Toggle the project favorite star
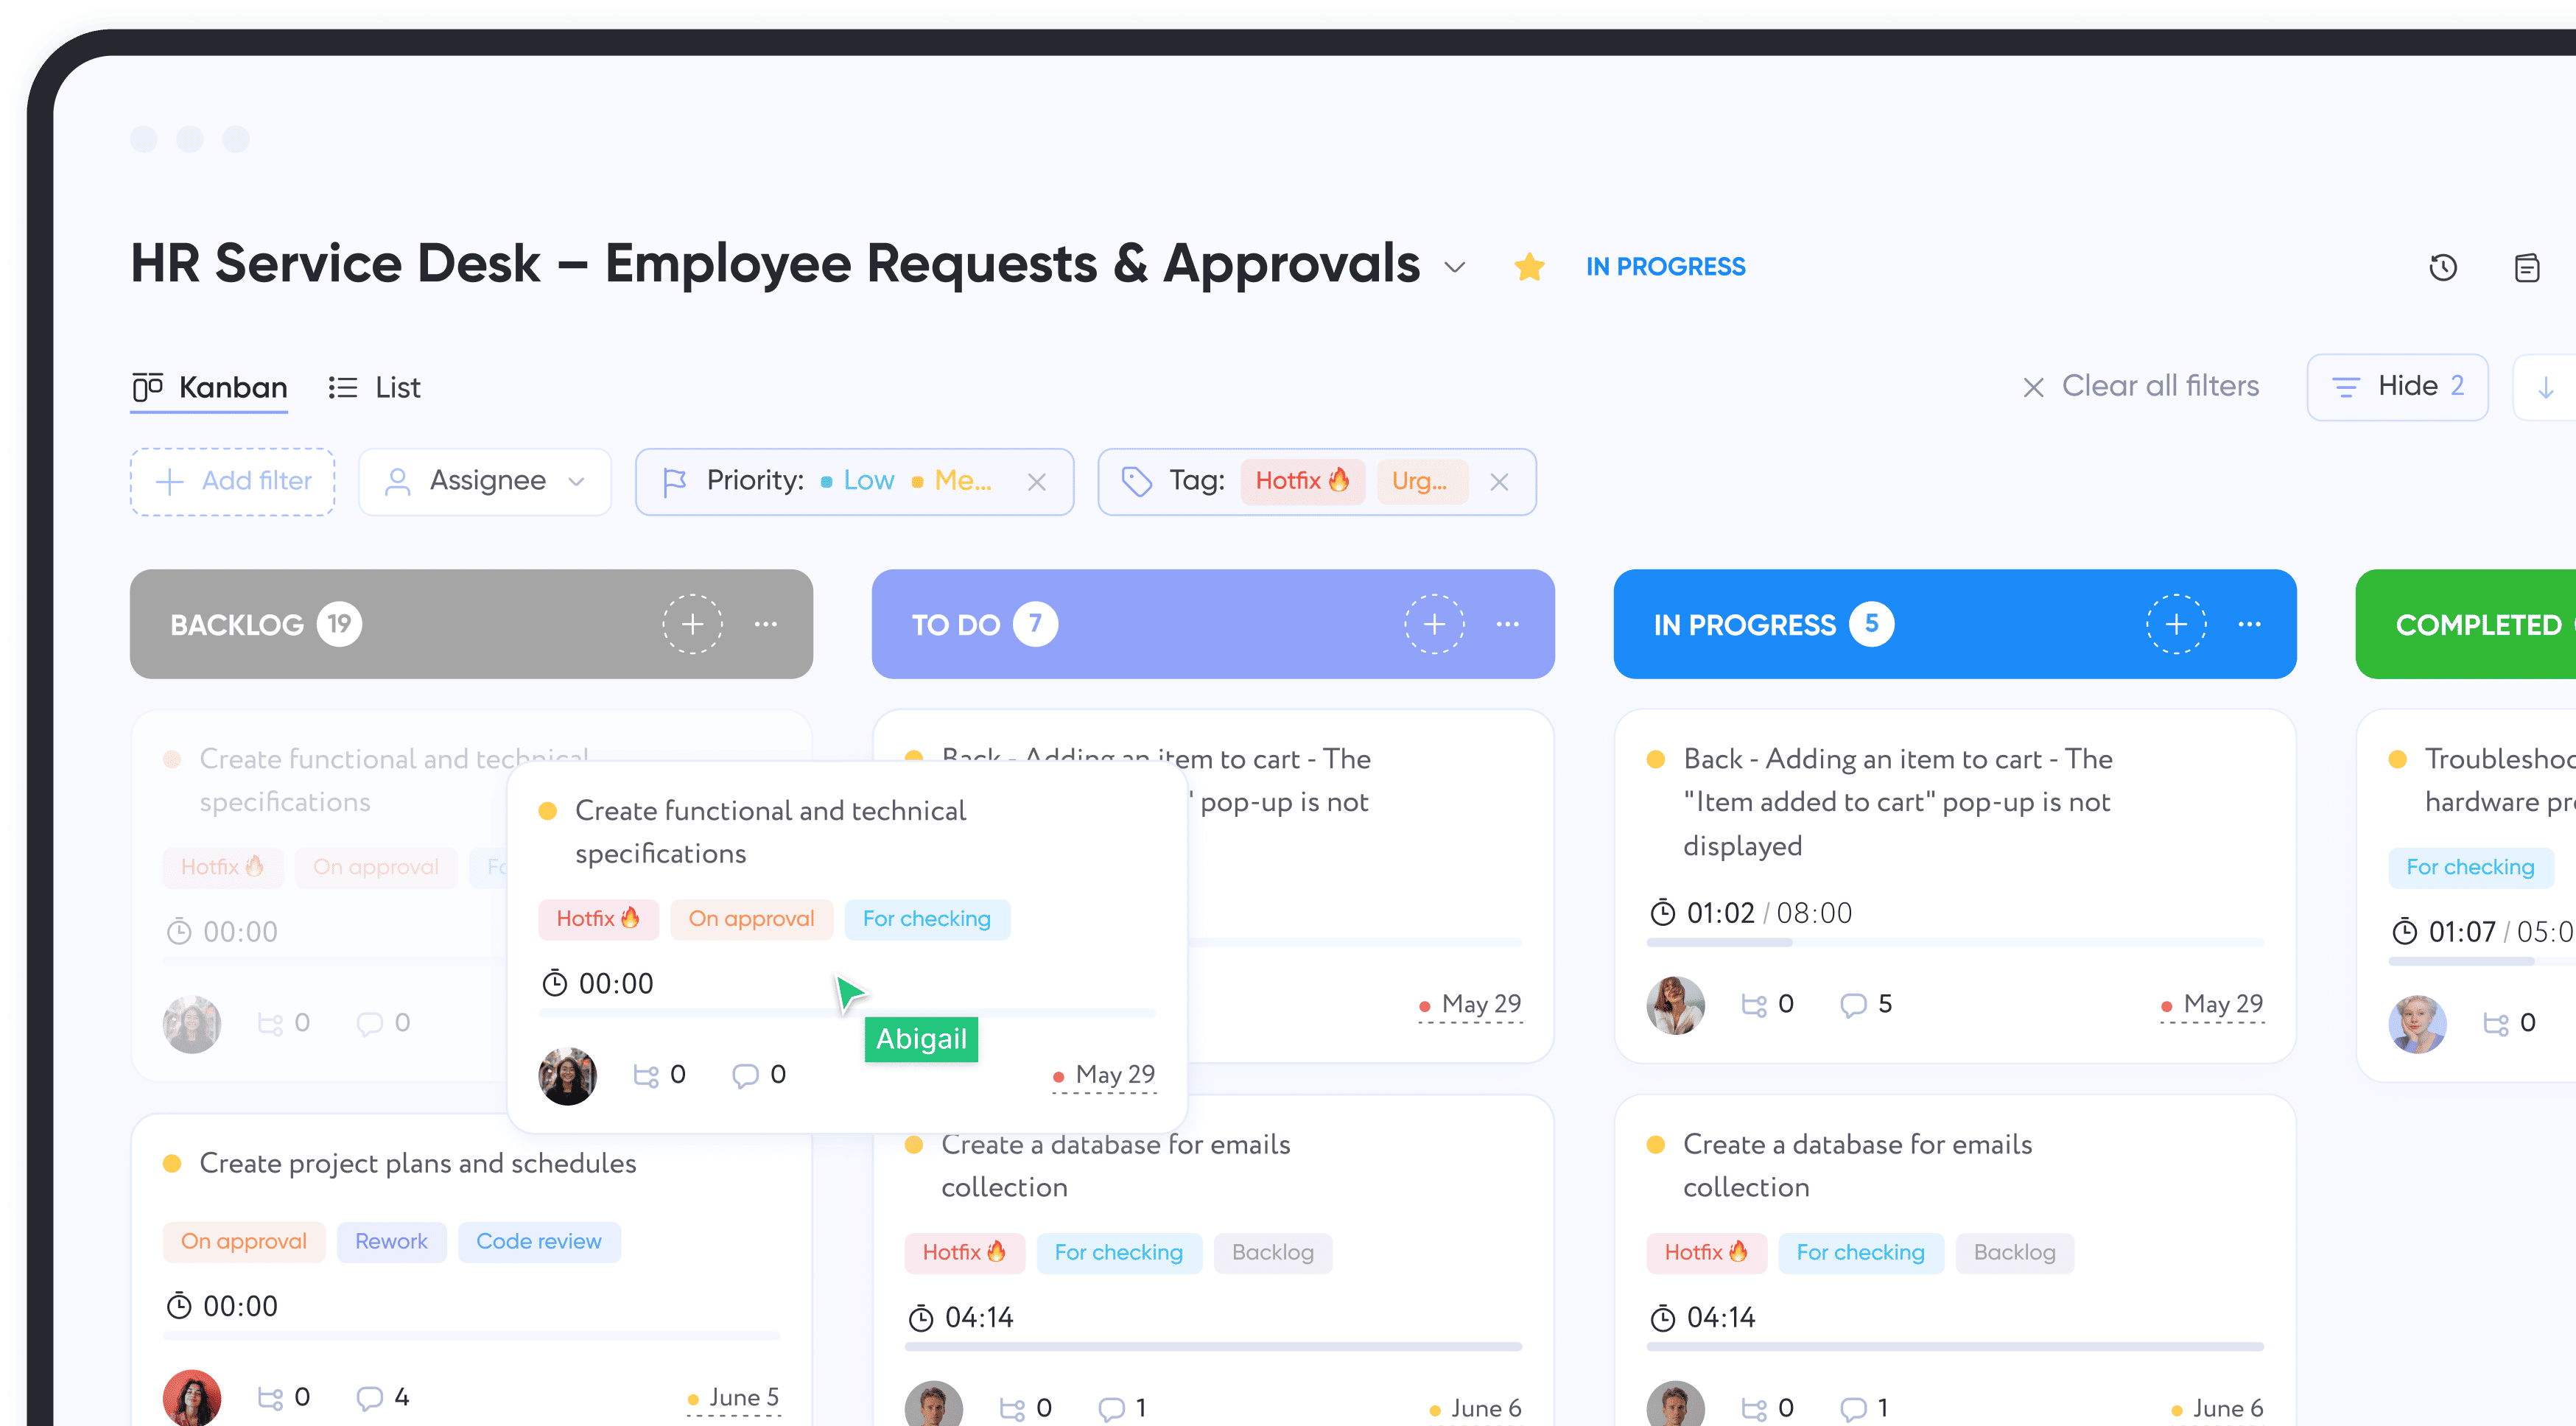Screen dimensions: 2576x1426 click(x=1529, y=266)
